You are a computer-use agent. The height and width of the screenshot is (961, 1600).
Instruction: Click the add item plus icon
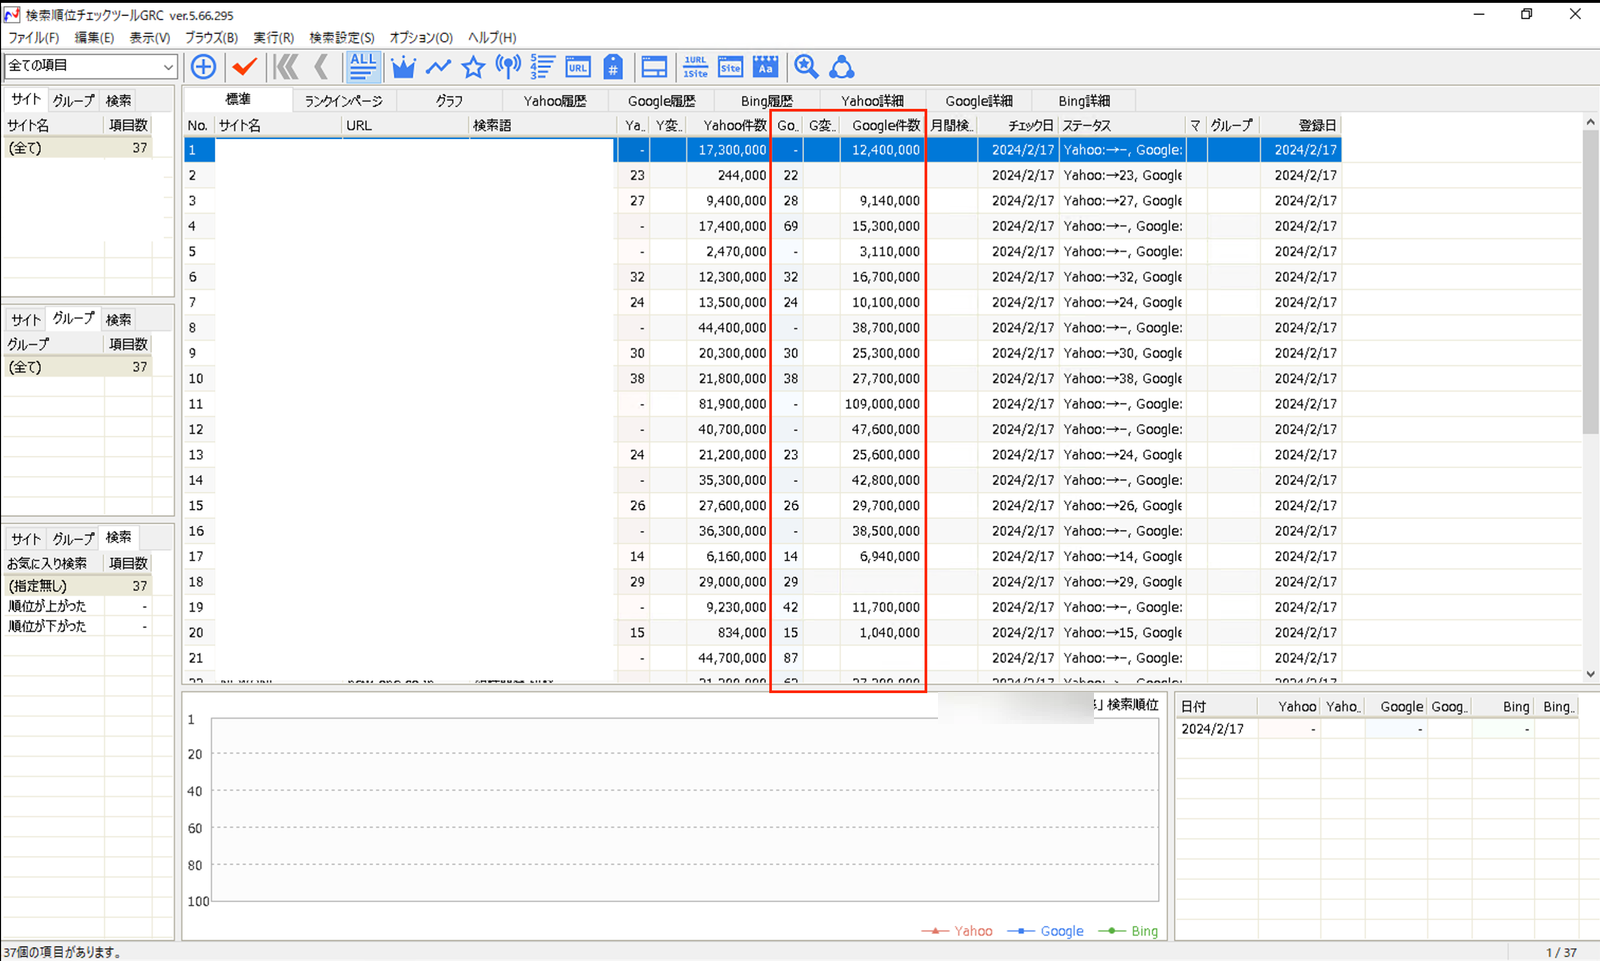click(x=203, y=67)
